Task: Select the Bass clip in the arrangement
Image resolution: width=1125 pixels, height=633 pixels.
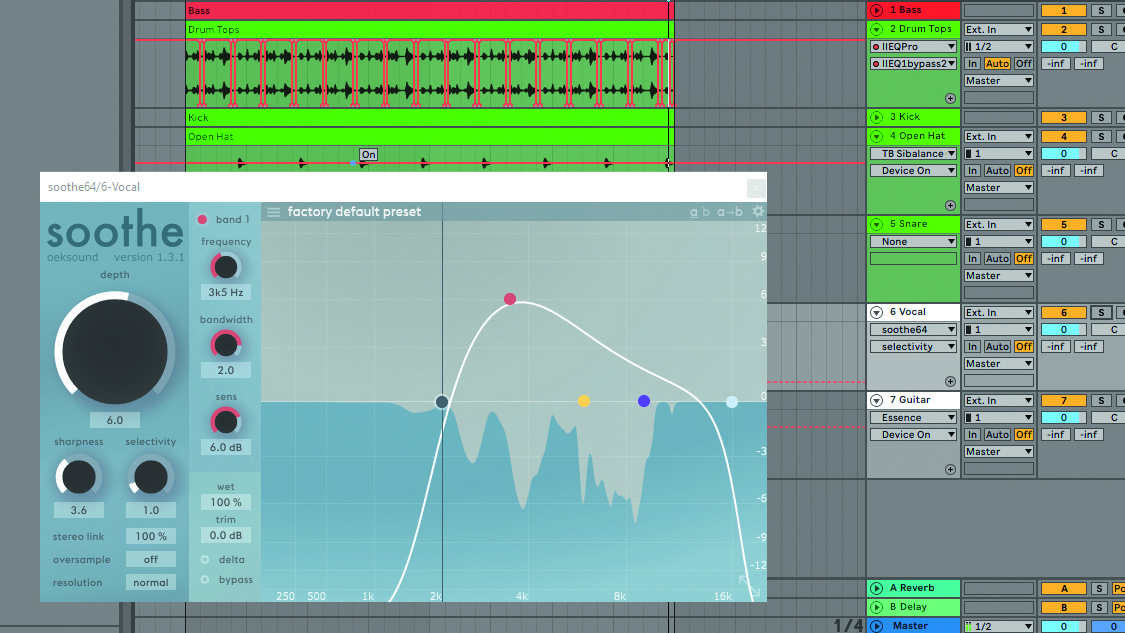Action: pyautogui.click(x=428, y=10)
